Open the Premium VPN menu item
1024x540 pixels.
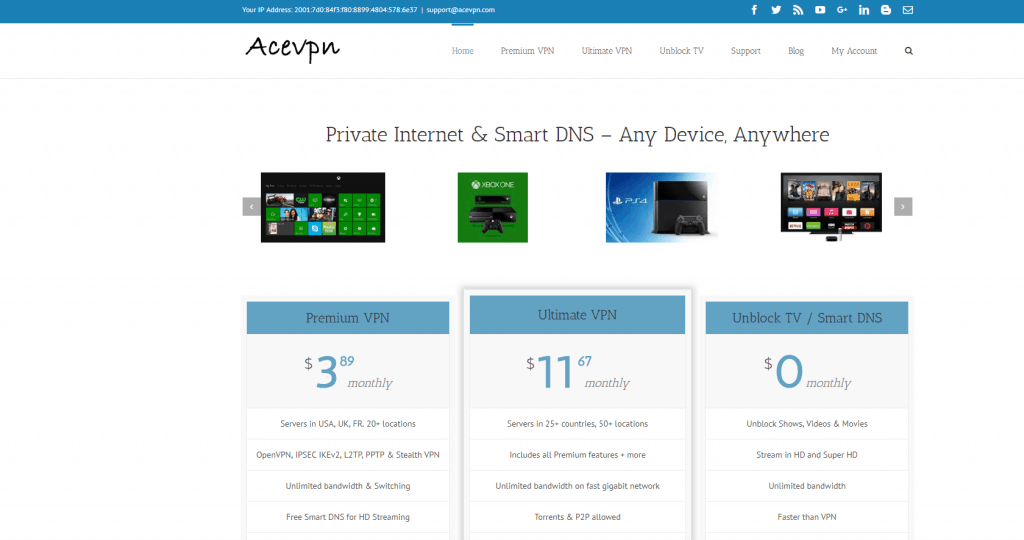(527, 51)
